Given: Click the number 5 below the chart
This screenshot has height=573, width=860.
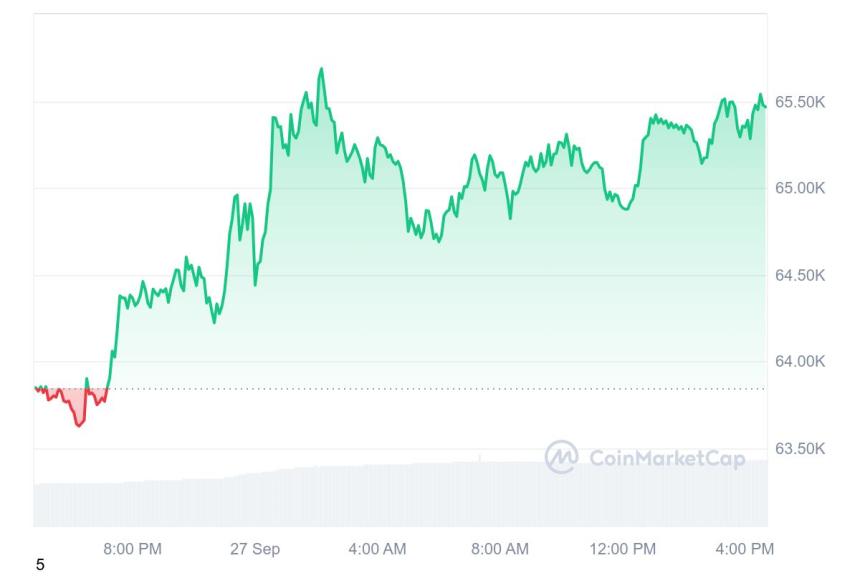Looking at the screenshot, I should pos(40,565).
